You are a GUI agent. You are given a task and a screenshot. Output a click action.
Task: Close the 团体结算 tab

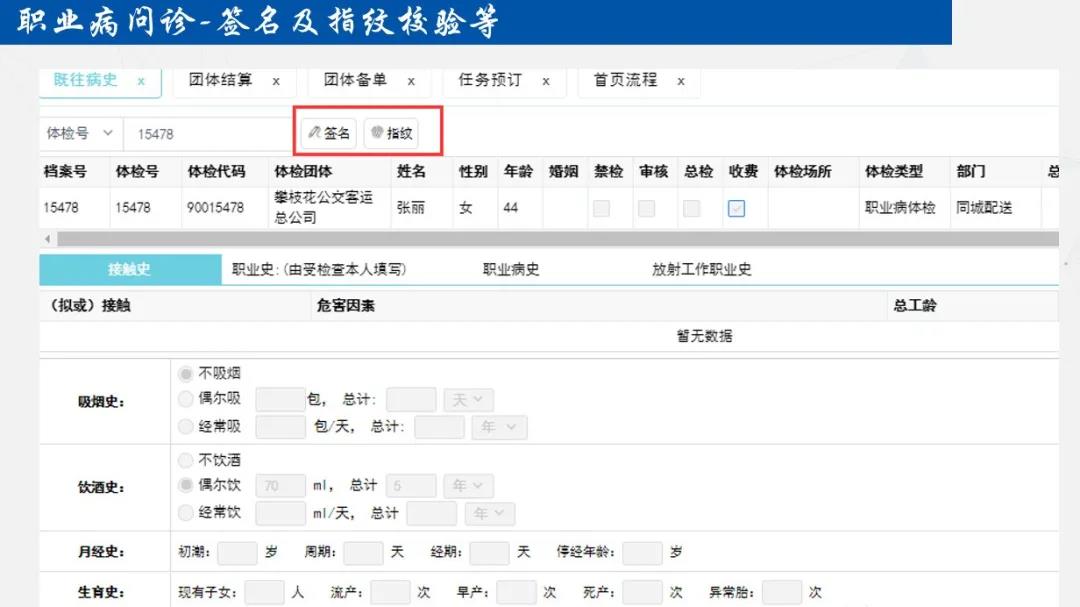(x=276, y=81)
